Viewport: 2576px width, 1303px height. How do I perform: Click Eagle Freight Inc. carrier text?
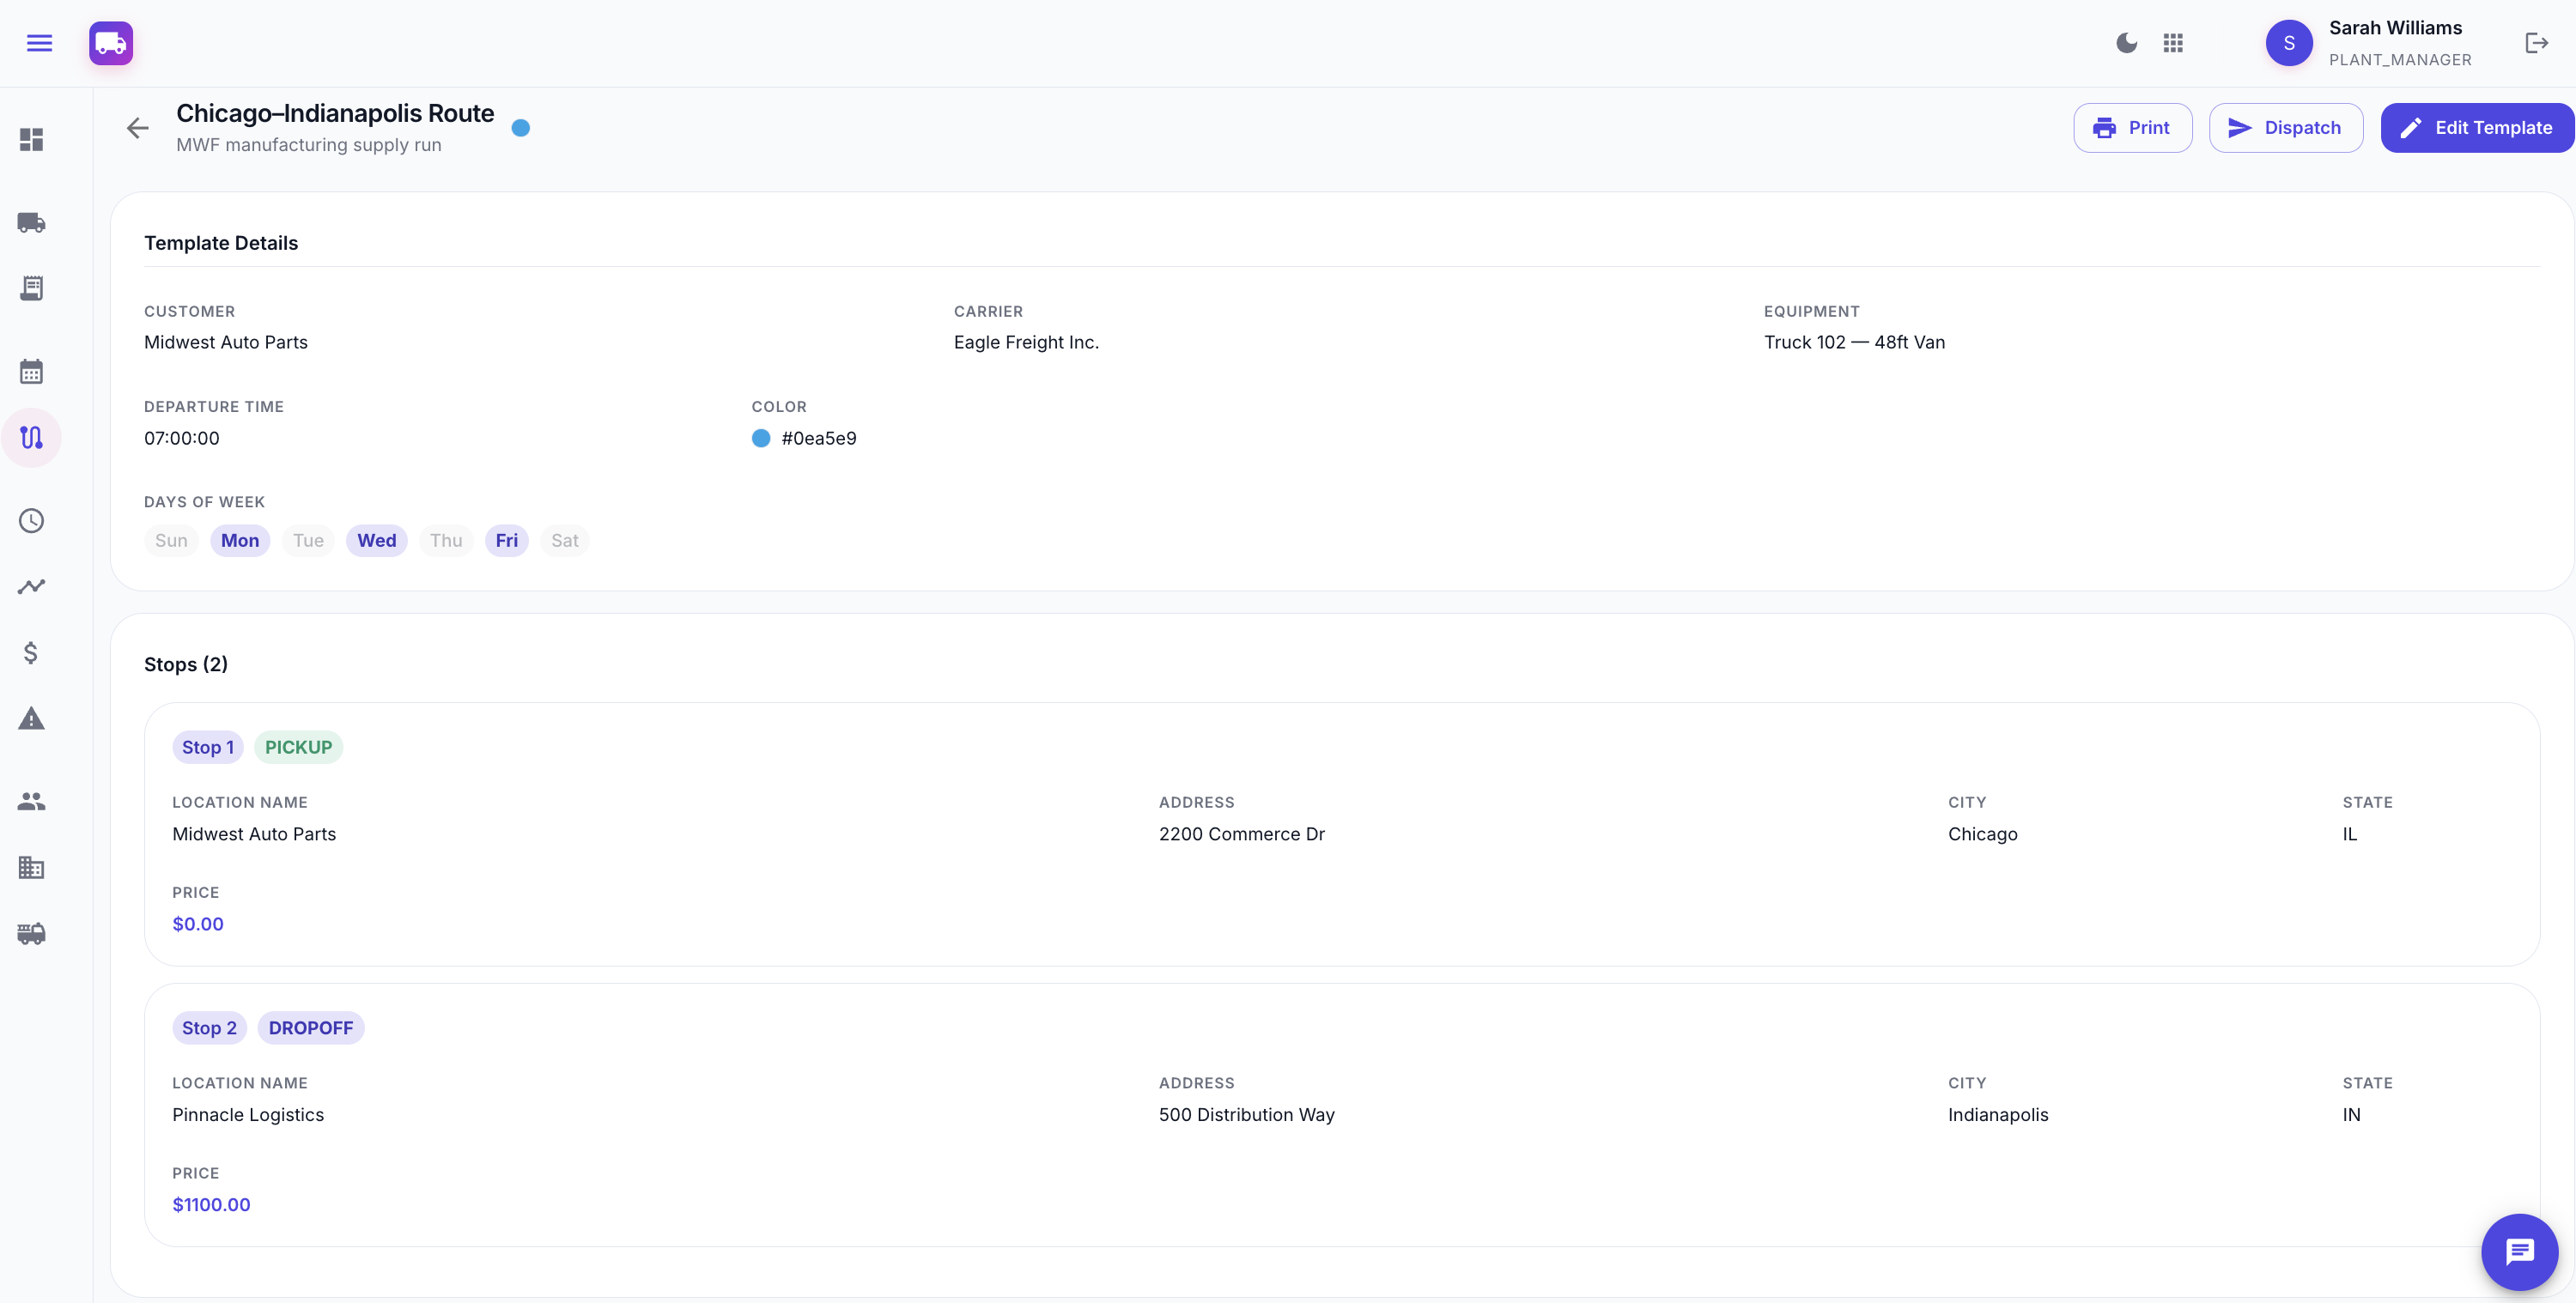point(1026,342)
